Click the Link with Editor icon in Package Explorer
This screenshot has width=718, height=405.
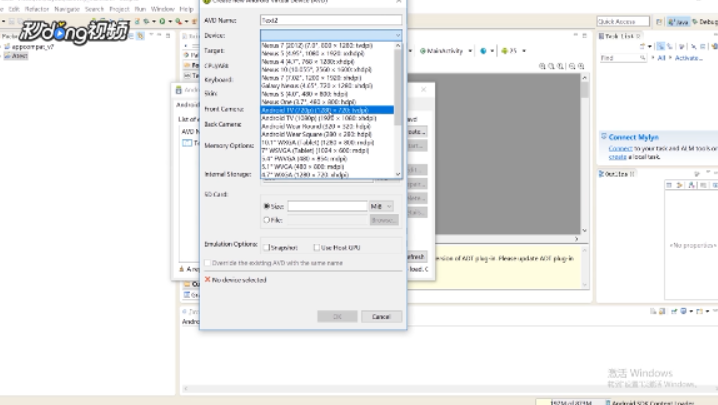[140, 35]
